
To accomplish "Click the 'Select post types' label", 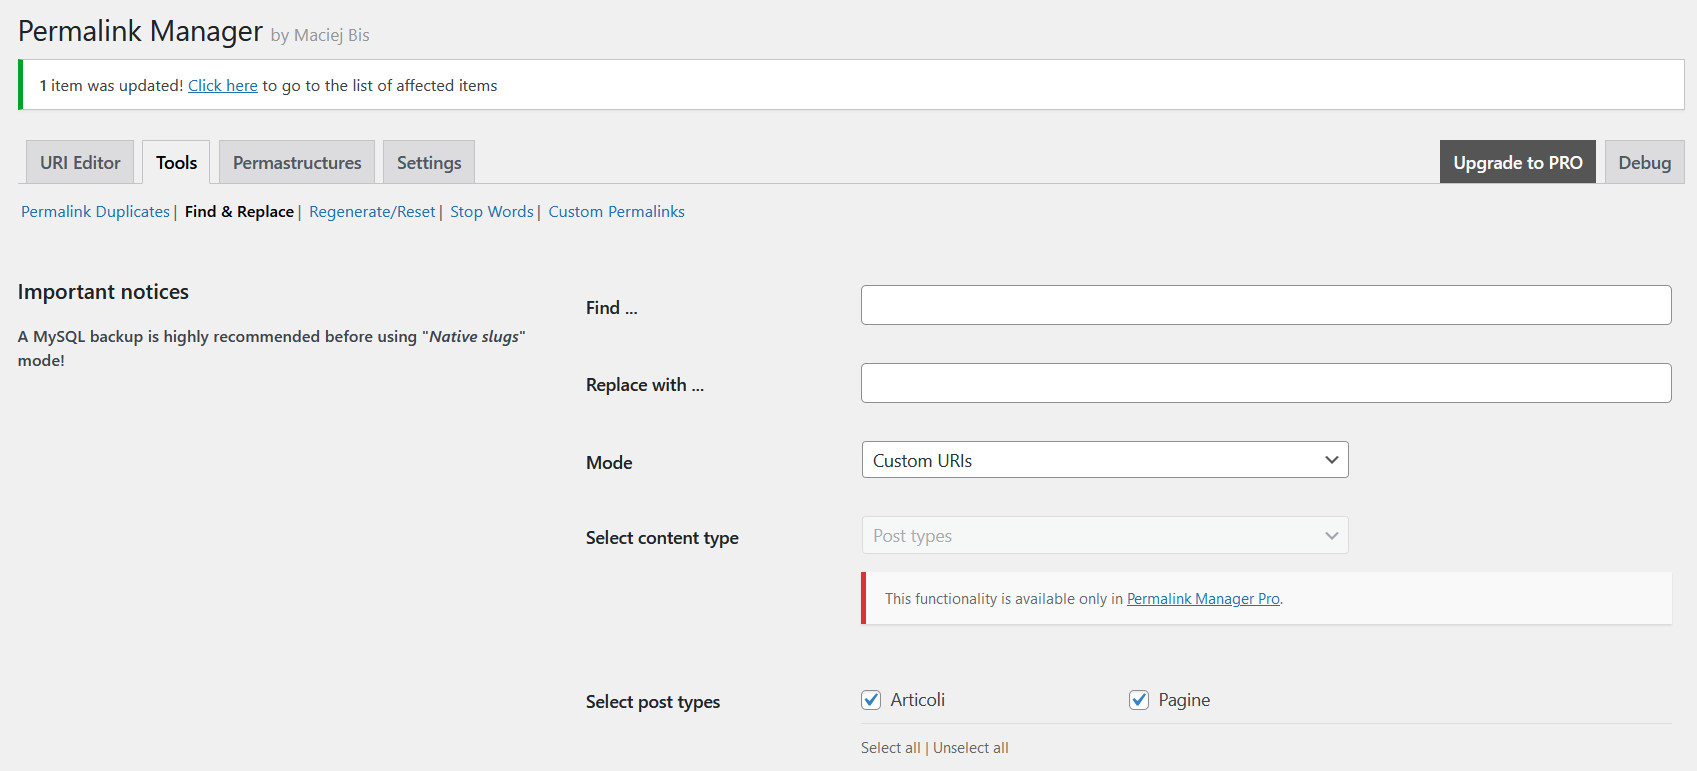I will pyautogui.click(x=653, y=702).
